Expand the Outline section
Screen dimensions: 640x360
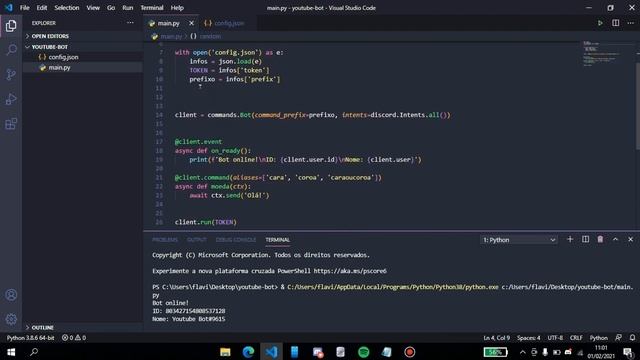point(42,327)
